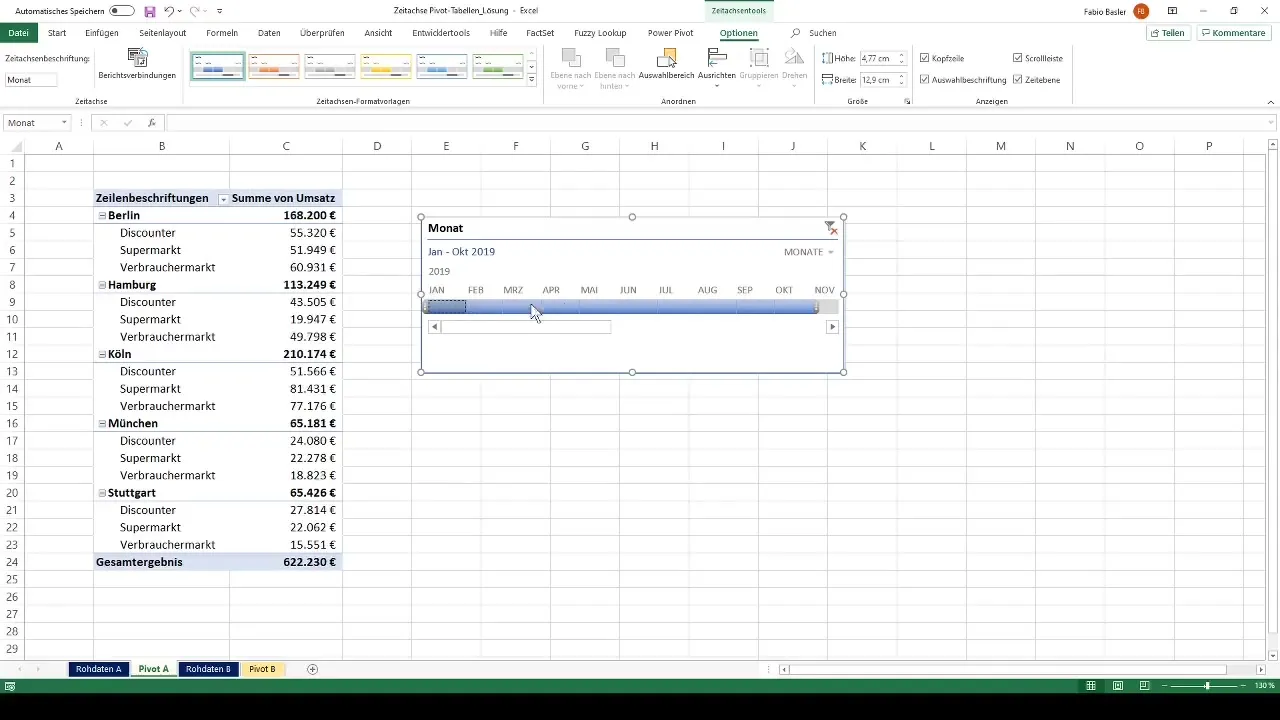Collapse the Hamburg group
Image resolution: width=1280 pixels, height=720 pixels.
(x=102, y=285)
